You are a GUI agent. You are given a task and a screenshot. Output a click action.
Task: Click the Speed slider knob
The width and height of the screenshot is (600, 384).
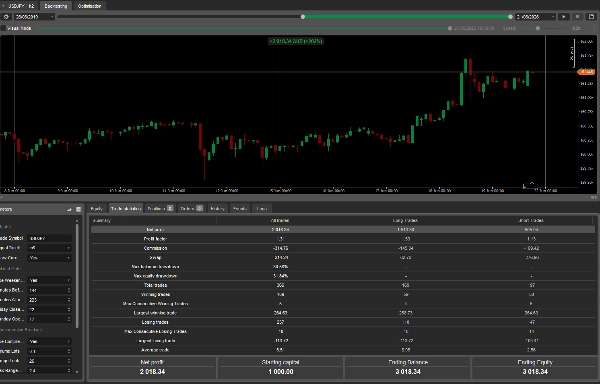pyautogui.click(x=538, y=28)
